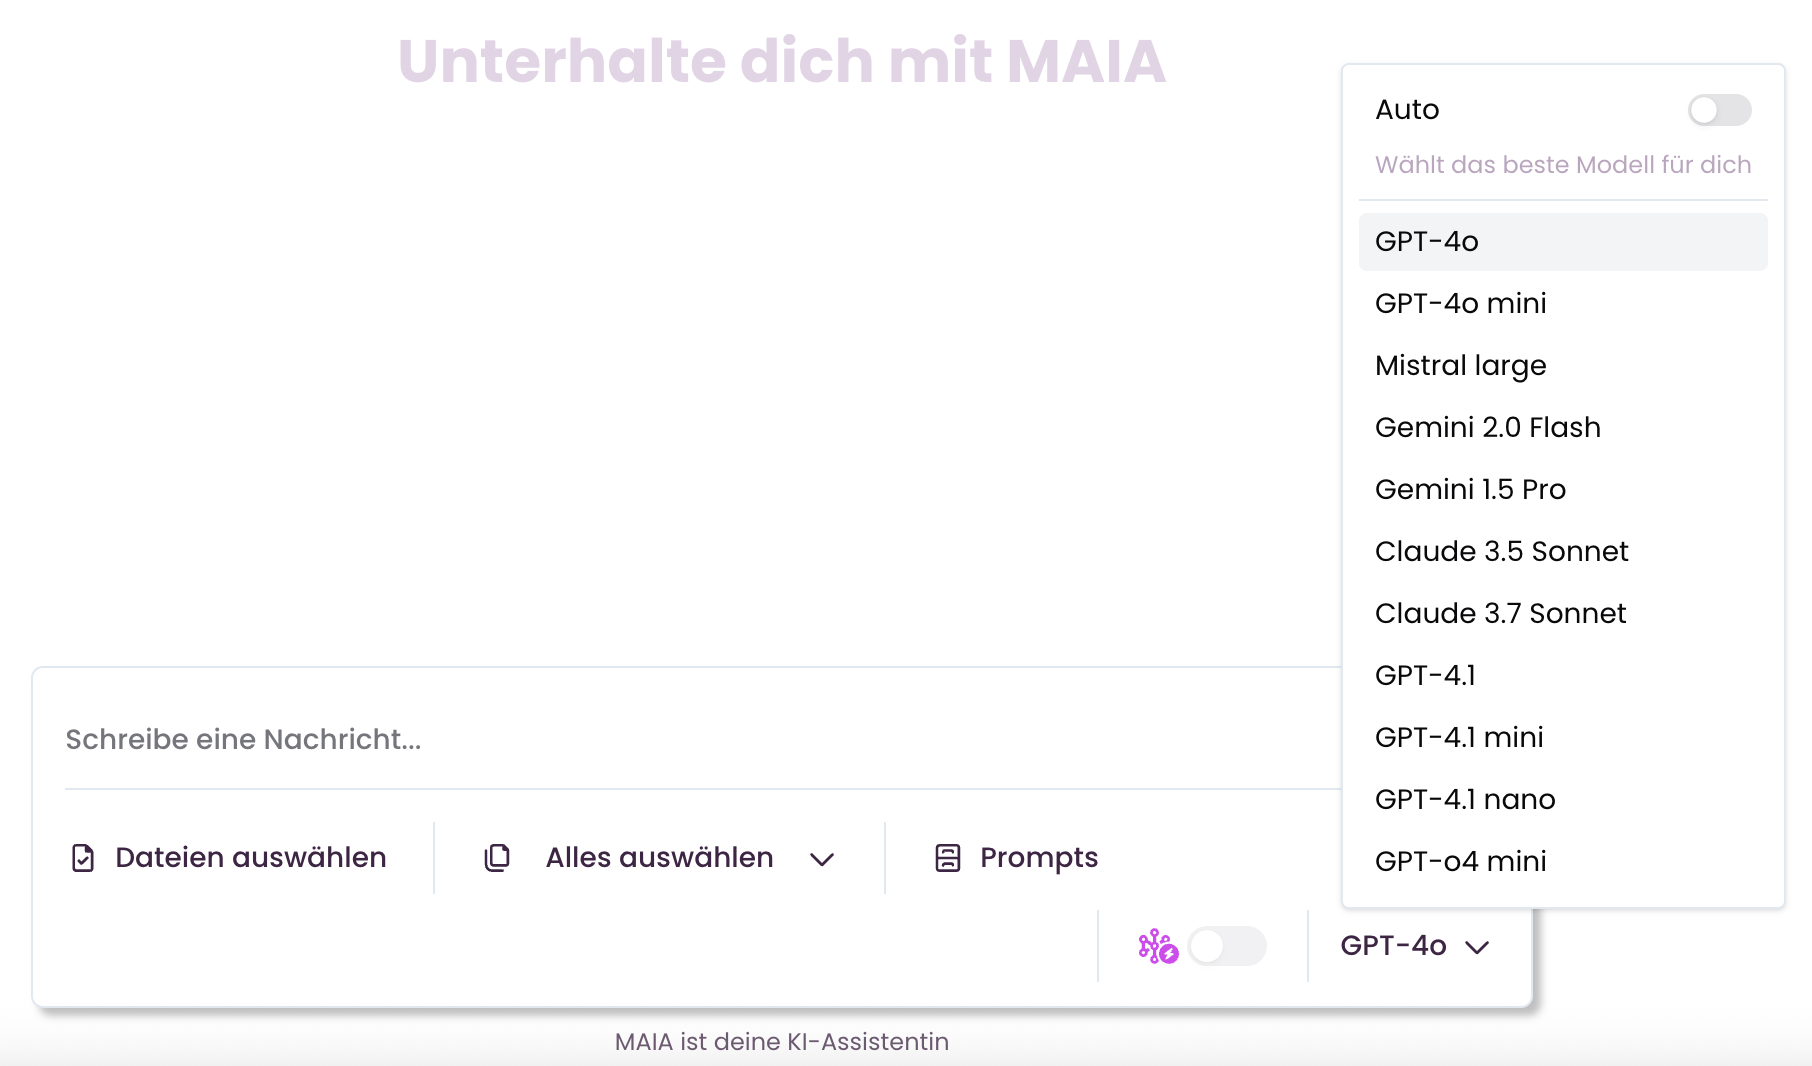Click the file checkmark icon beside Dateien auswählen
Viewport: 1812px width, 1066px height.
tap(83, 858)
